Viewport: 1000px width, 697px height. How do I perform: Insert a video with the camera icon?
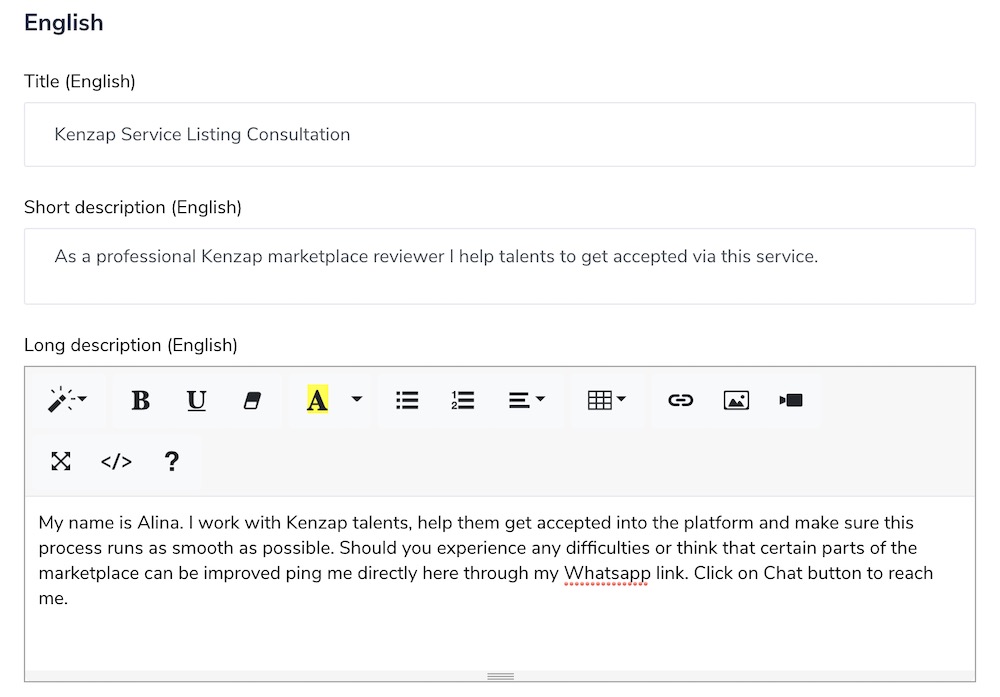pyautogui.click(x=791, y=400)
